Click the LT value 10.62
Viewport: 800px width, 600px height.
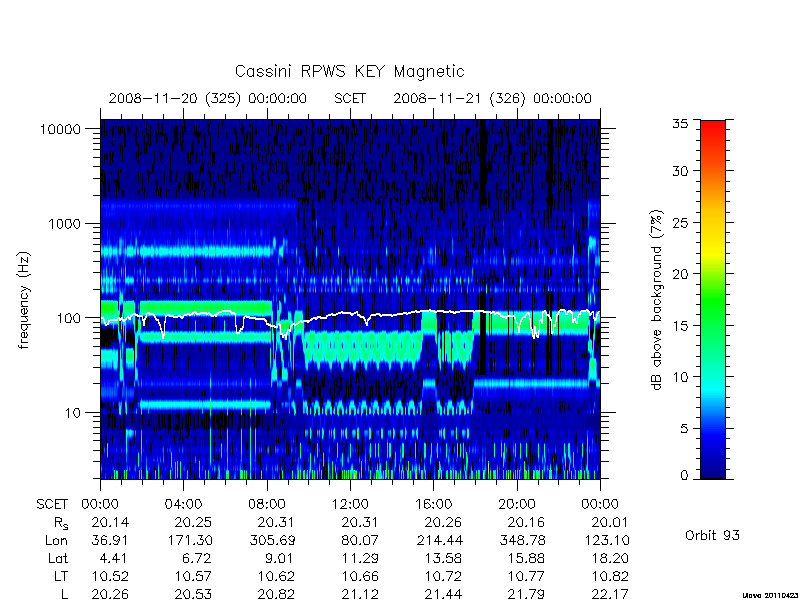point(277,576)
